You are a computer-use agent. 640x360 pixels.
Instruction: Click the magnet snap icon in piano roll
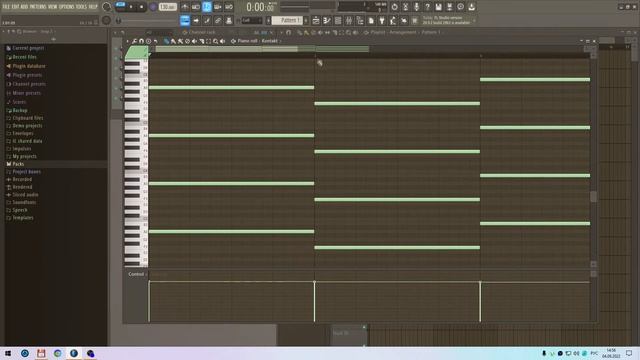pos(141,41)
